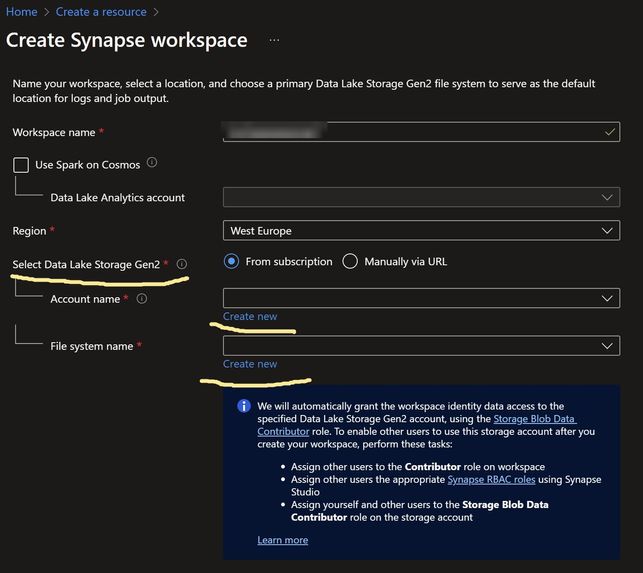Open the Region dropdown showing West Europe
The image size is (643, 573).
coord(421,231)
